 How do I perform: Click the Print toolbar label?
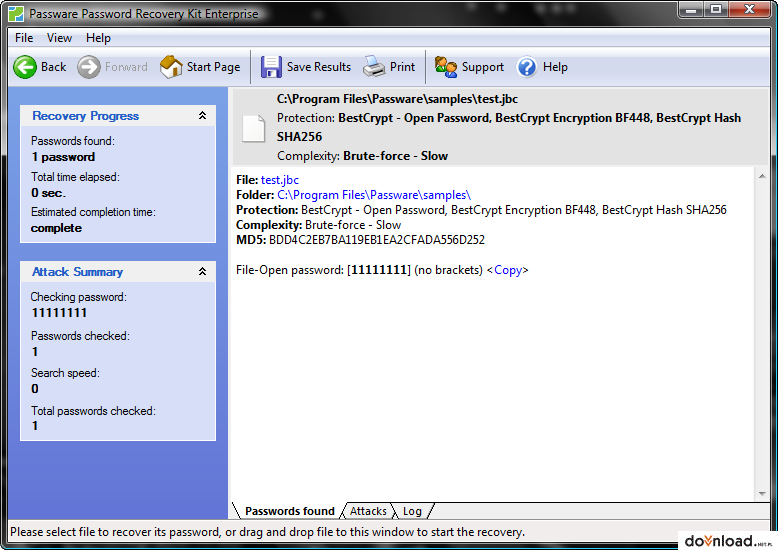(x=402, y=67)
